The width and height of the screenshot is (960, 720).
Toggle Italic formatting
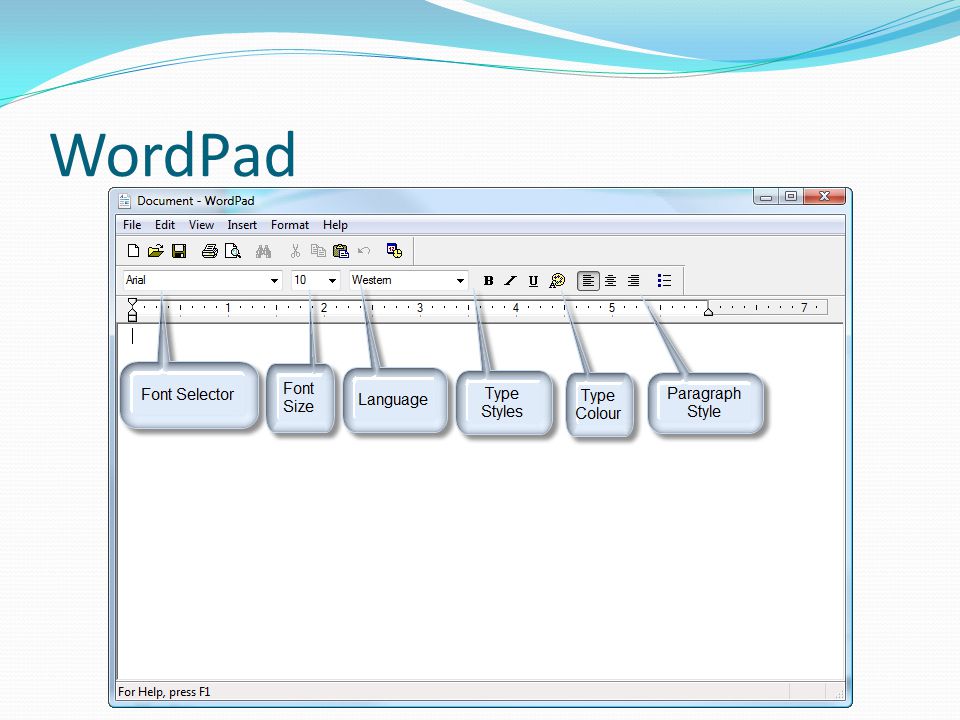point(510,280)
